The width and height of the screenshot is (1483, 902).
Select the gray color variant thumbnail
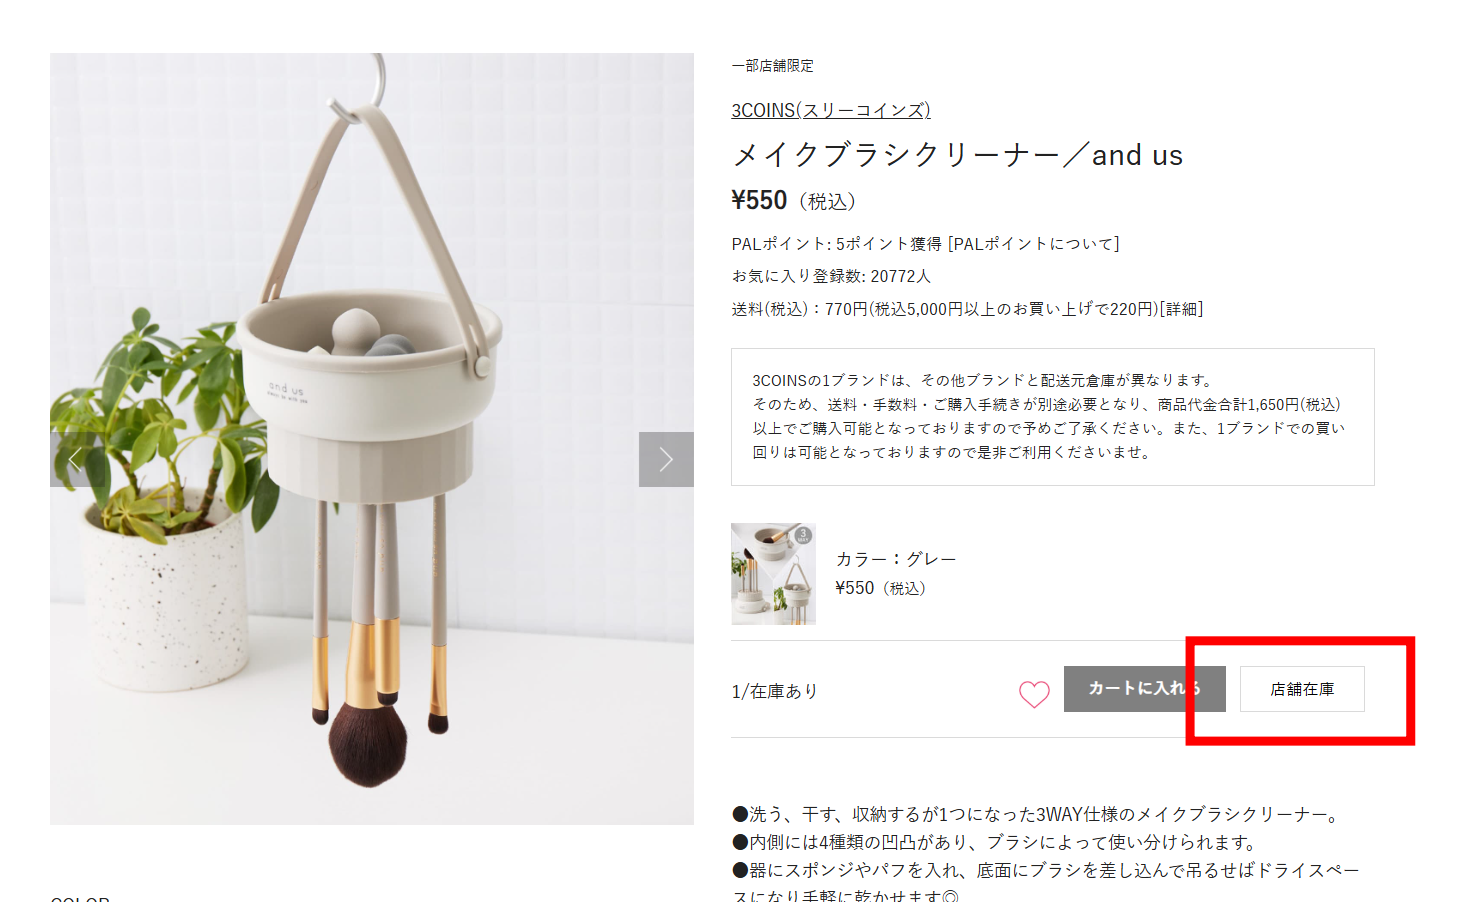pyautogui.click(x=773, y=574)
